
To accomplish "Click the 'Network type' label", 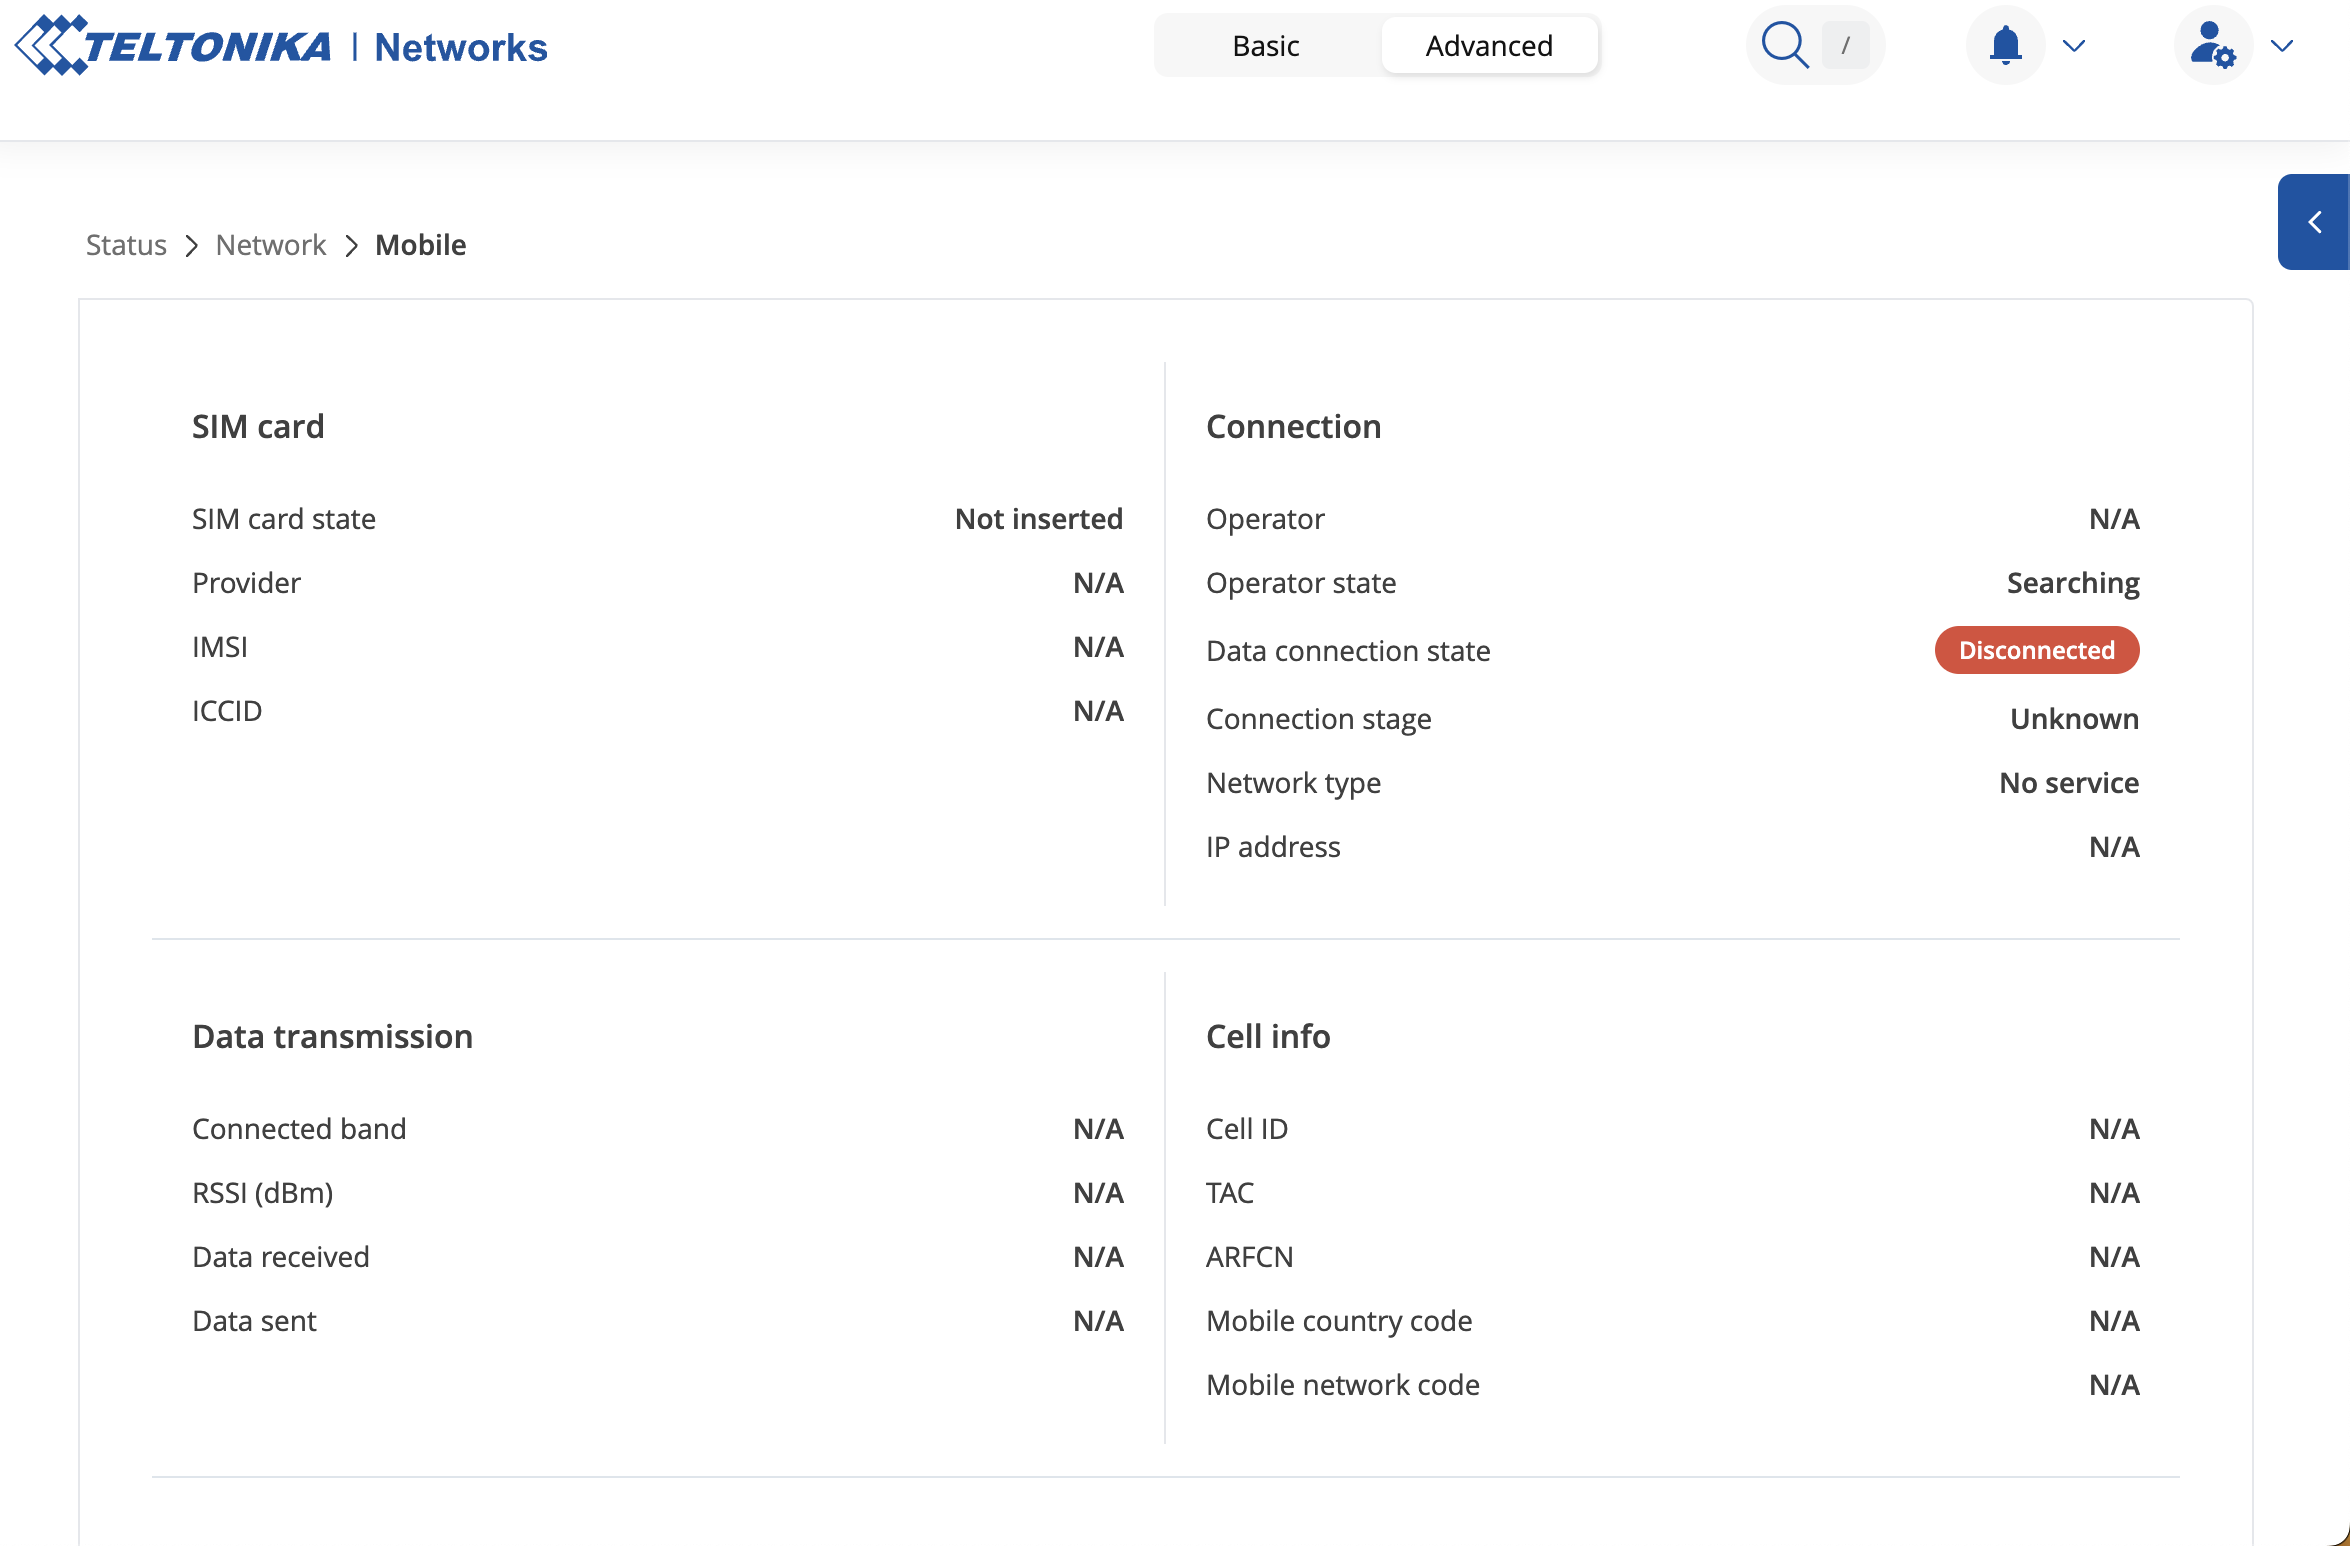I will [x=1293, y=783].
